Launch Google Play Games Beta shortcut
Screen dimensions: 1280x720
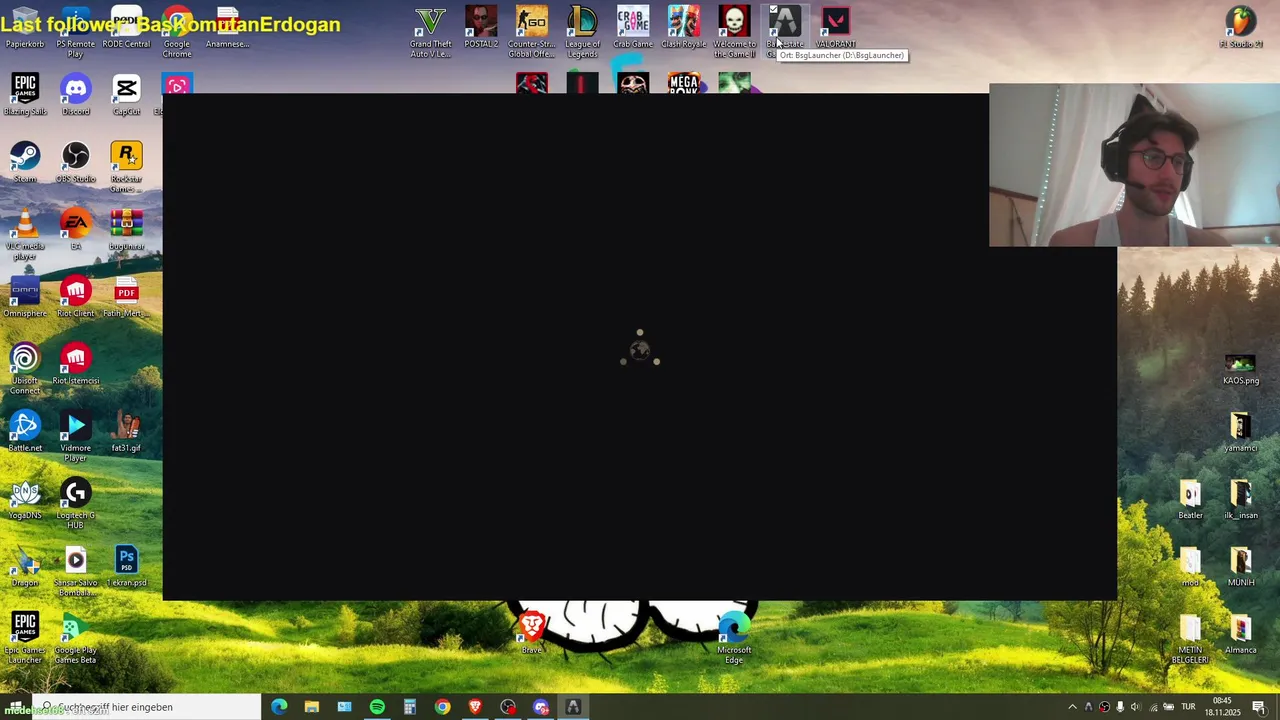(75, 637)
